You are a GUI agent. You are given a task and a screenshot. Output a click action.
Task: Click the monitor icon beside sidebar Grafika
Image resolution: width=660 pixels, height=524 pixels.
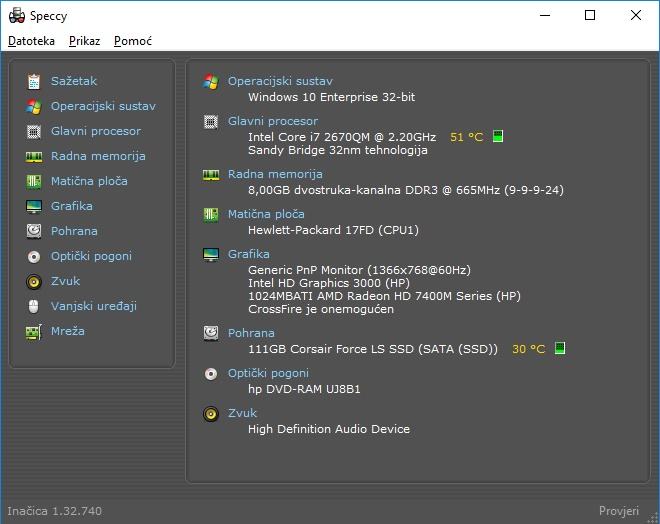(x=34, y=207)
